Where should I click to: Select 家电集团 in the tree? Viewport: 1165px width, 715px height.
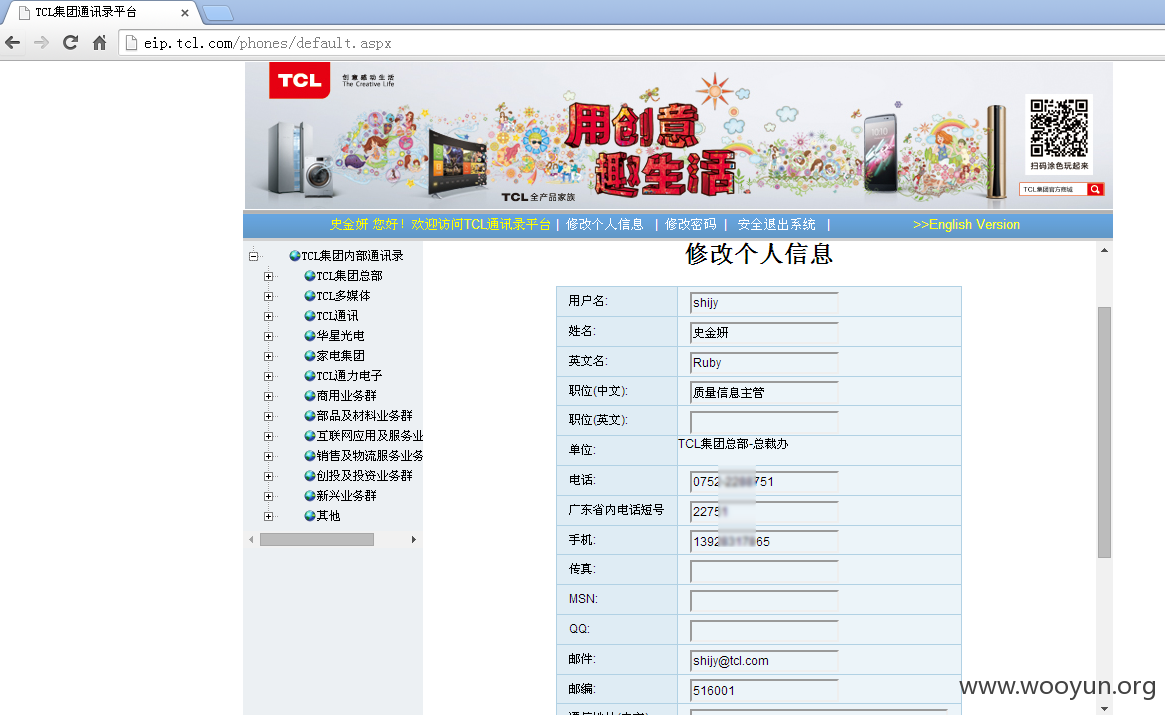(x=340, y=356)
